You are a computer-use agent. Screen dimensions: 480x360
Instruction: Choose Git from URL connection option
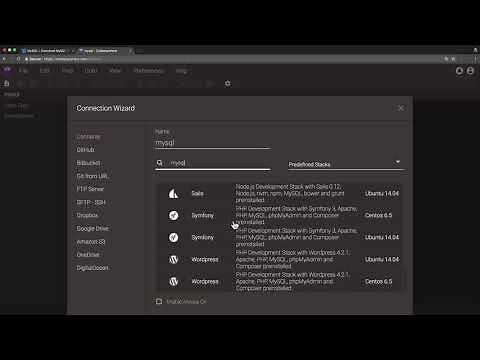point(92,176)
